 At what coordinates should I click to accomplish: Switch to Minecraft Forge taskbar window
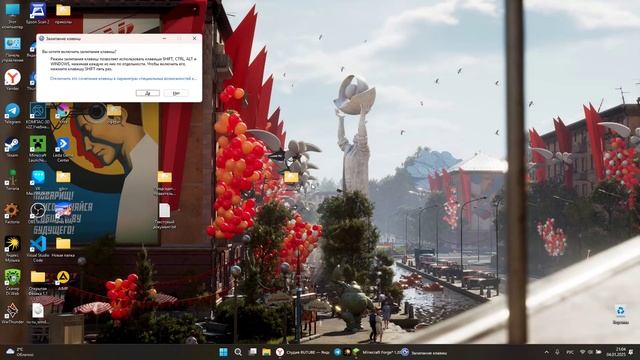pos(376,352)
